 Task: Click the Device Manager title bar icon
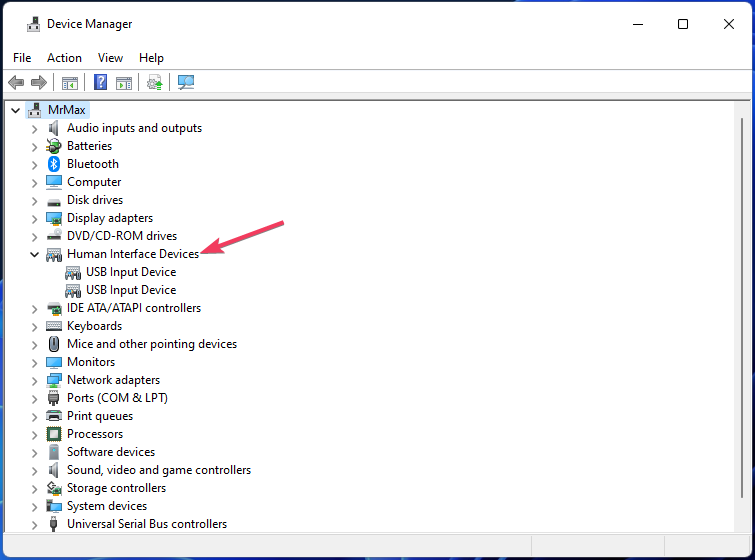33,24
